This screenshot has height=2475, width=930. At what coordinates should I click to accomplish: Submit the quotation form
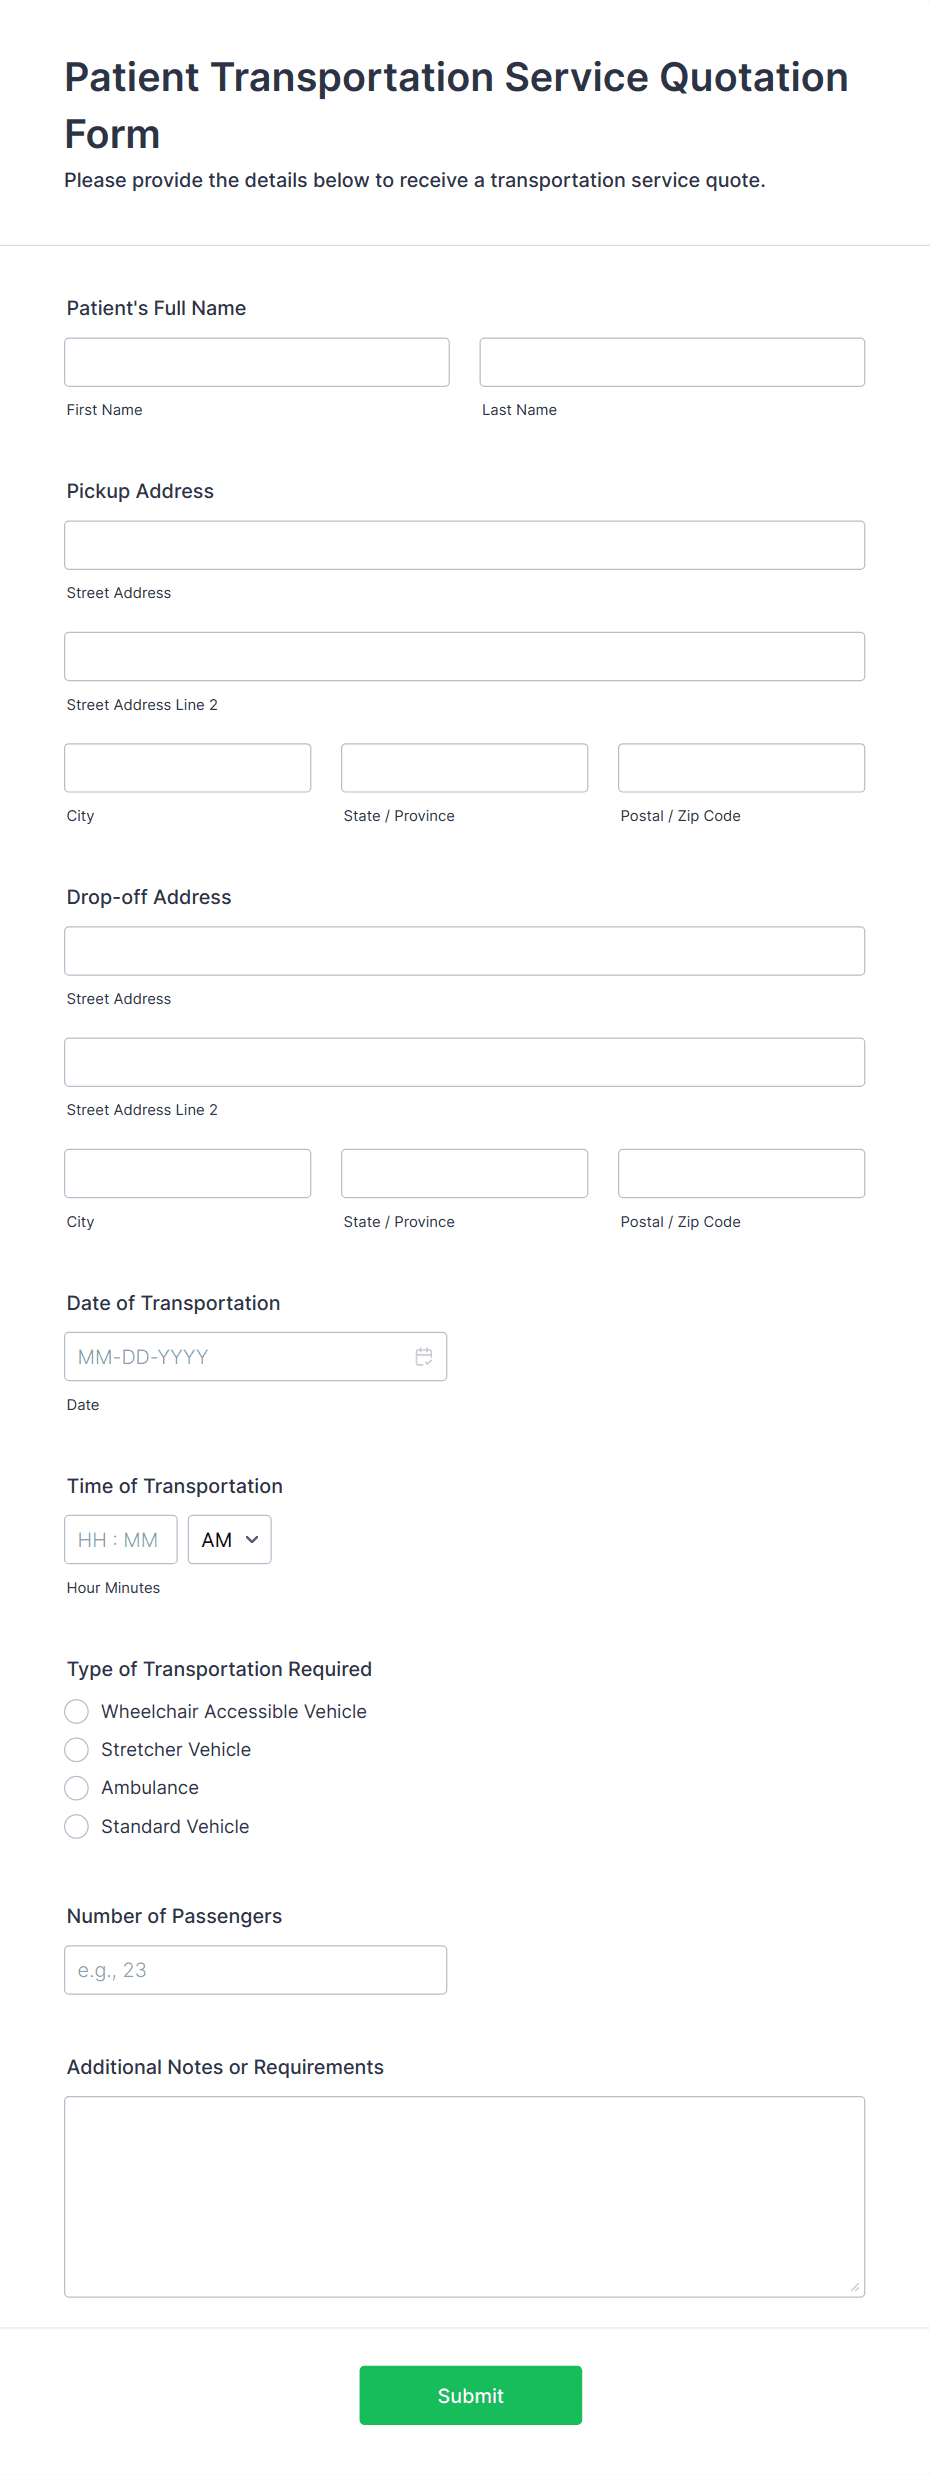(470, 2395)
